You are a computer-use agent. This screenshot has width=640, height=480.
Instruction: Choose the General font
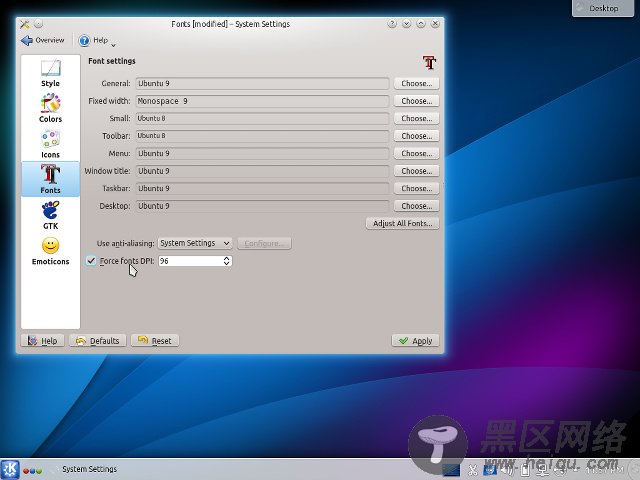pos(416,83)
